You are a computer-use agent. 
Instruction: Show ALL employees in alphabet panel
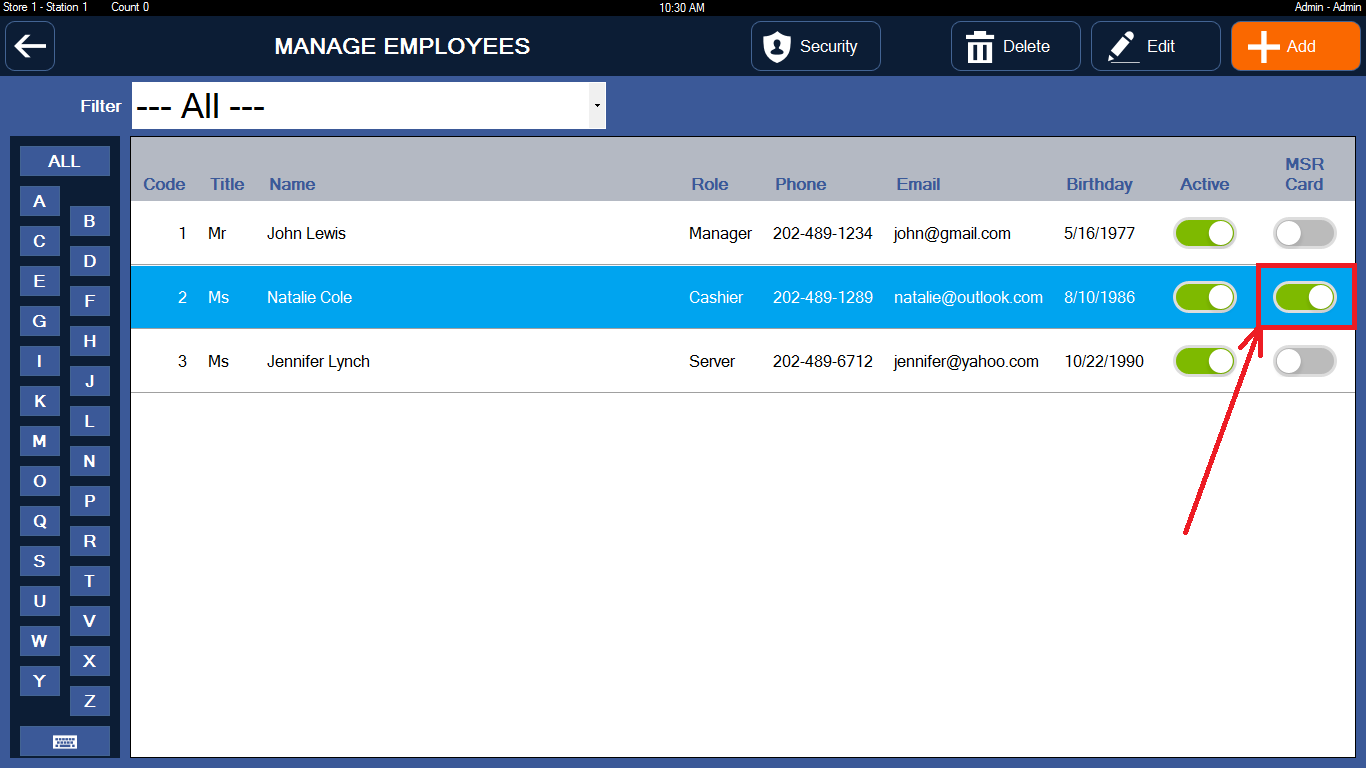(x=65, y=161)
